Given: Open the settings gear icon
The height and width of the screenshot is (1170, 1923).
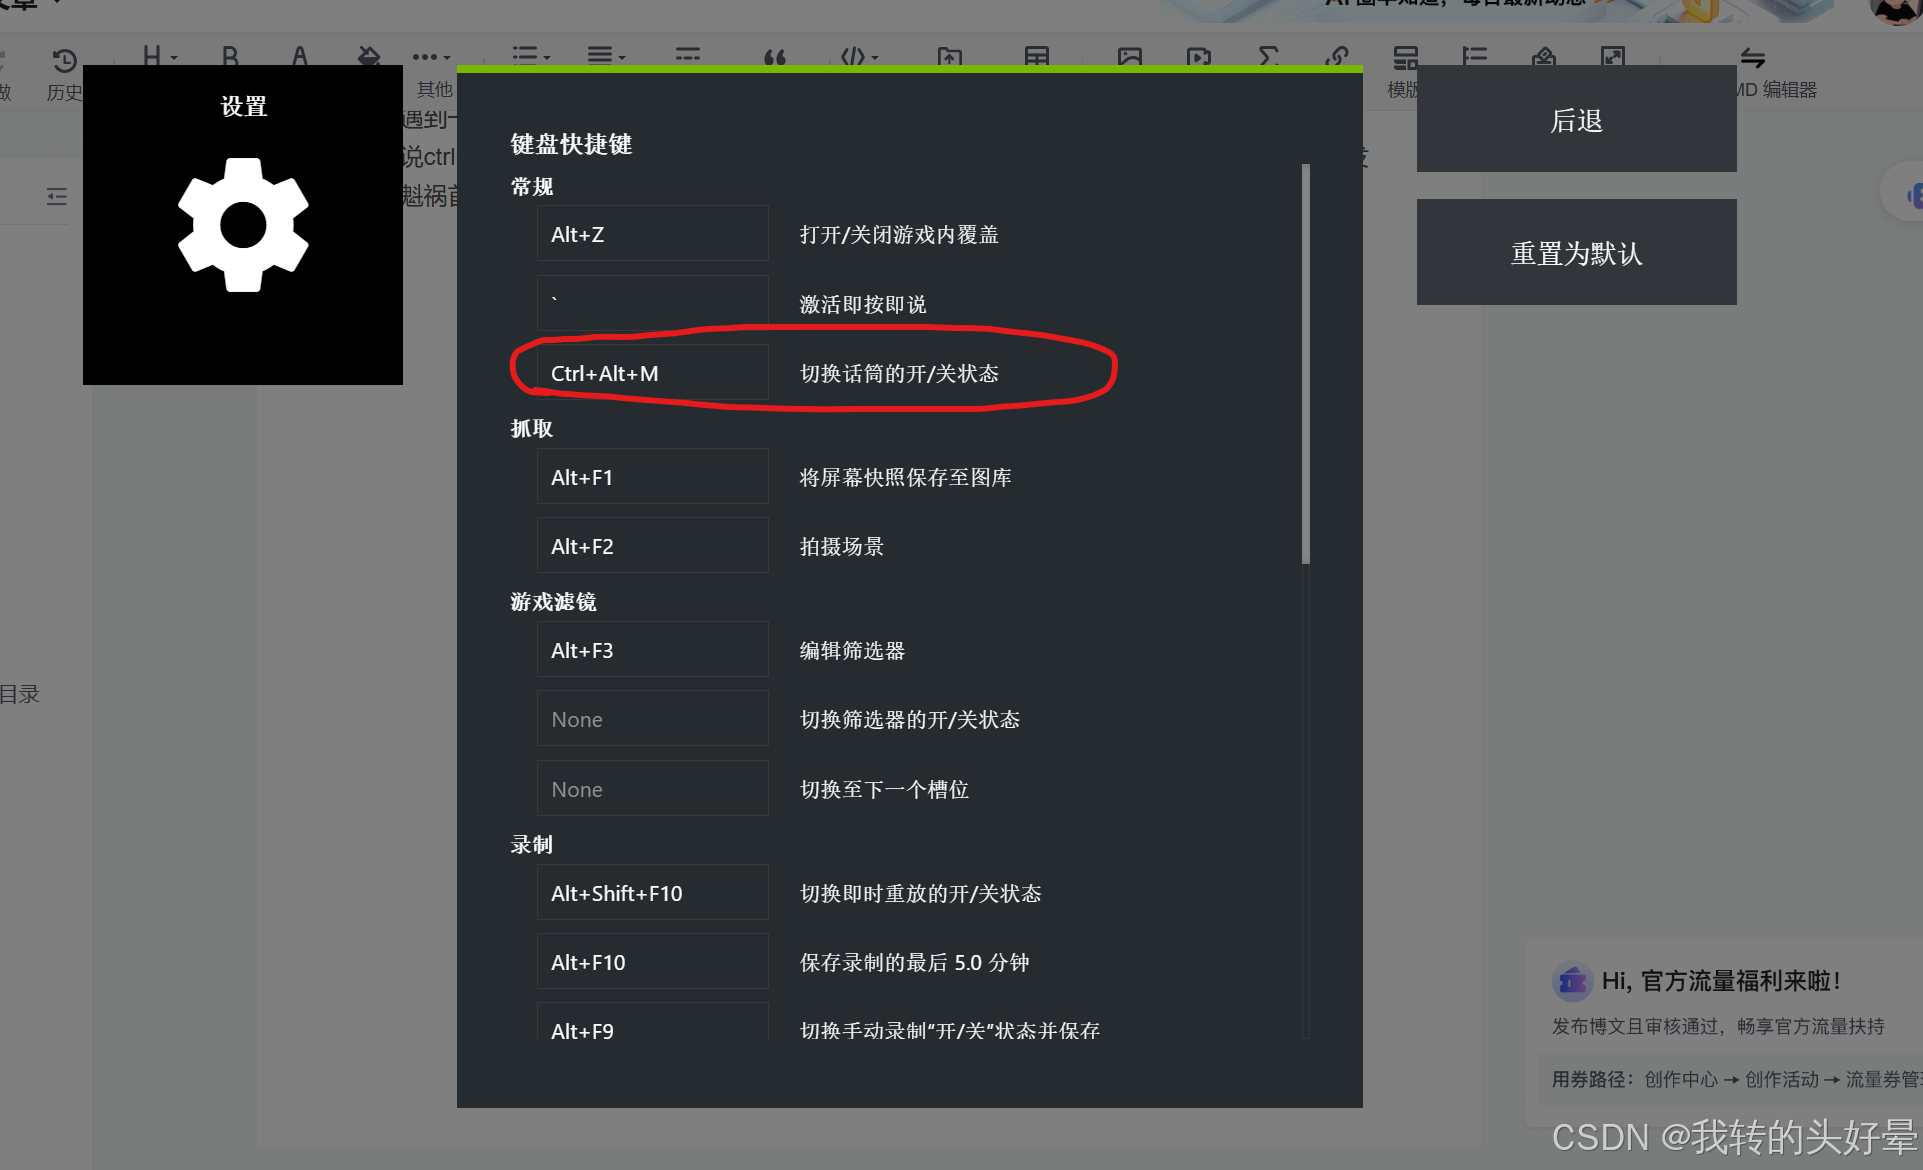Looking at the screenshot, I should (242, 224).
